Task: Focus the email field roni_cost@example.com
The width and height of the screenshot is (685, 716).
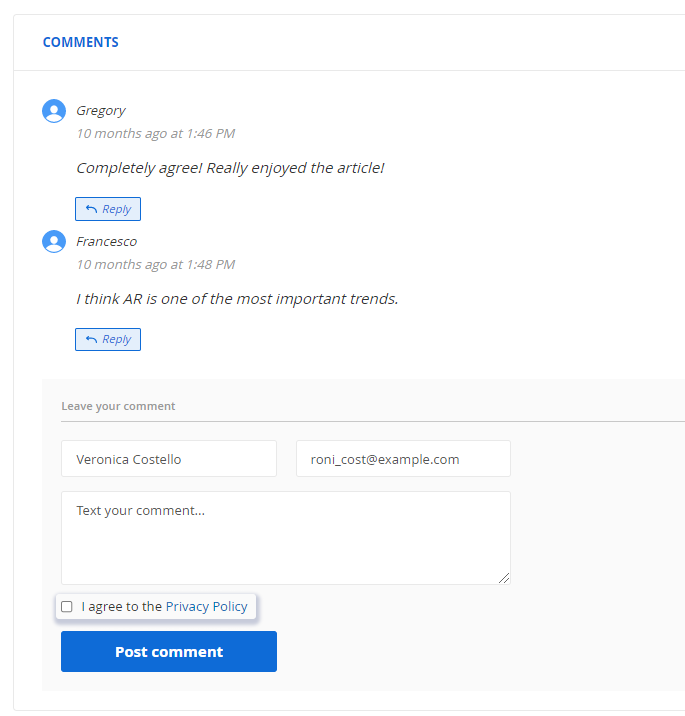Action: pyautogui.click(x=403, y=459)
